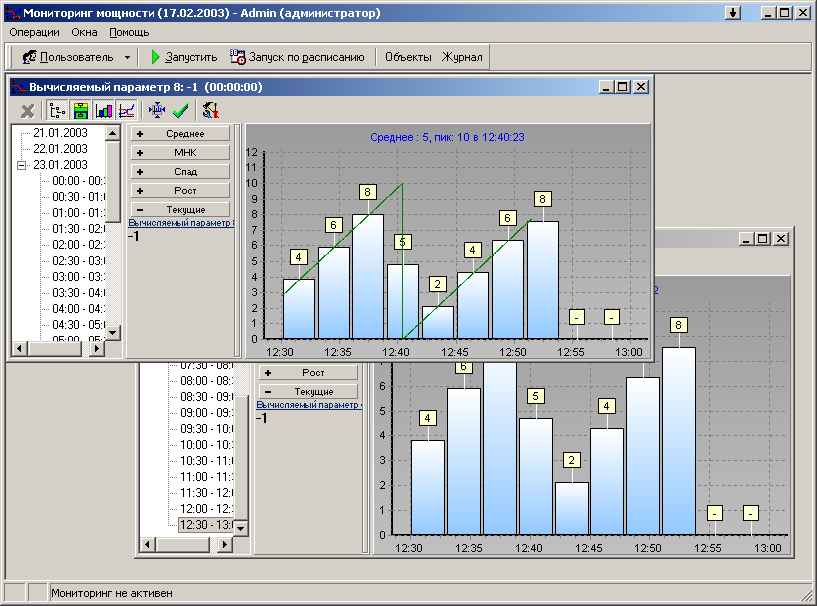Toggle the green and yellow blocks panel icon
The image size is (817, 606).
81,110
